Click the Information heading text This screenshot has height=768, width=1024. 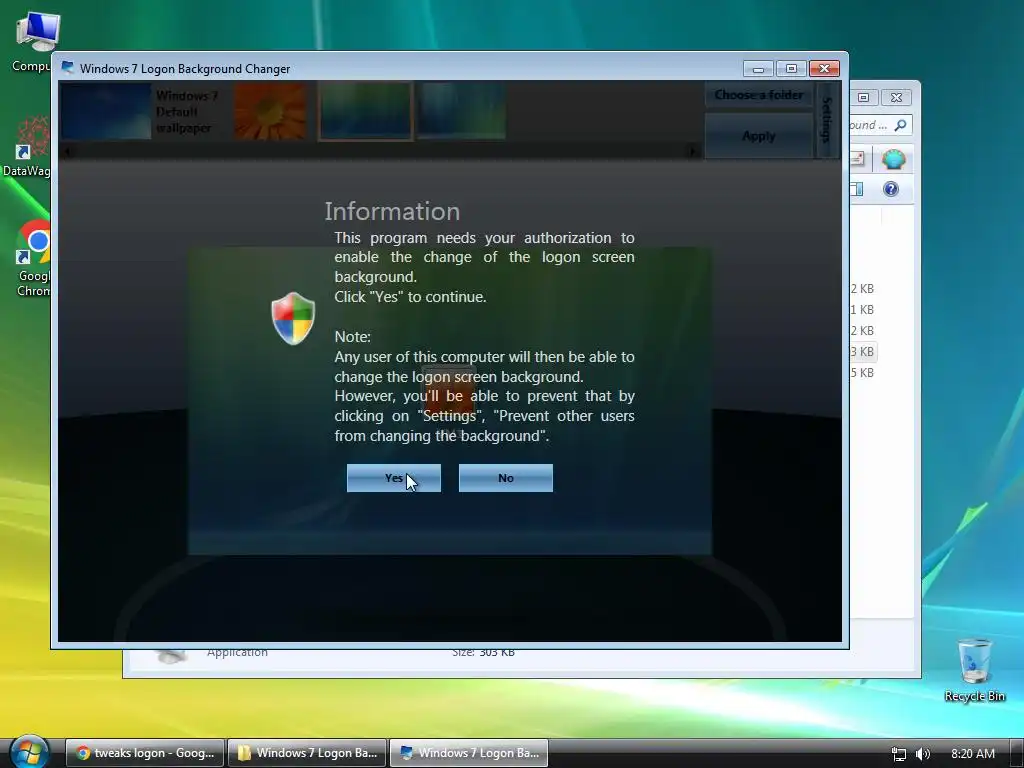click(x=392, y=211)
